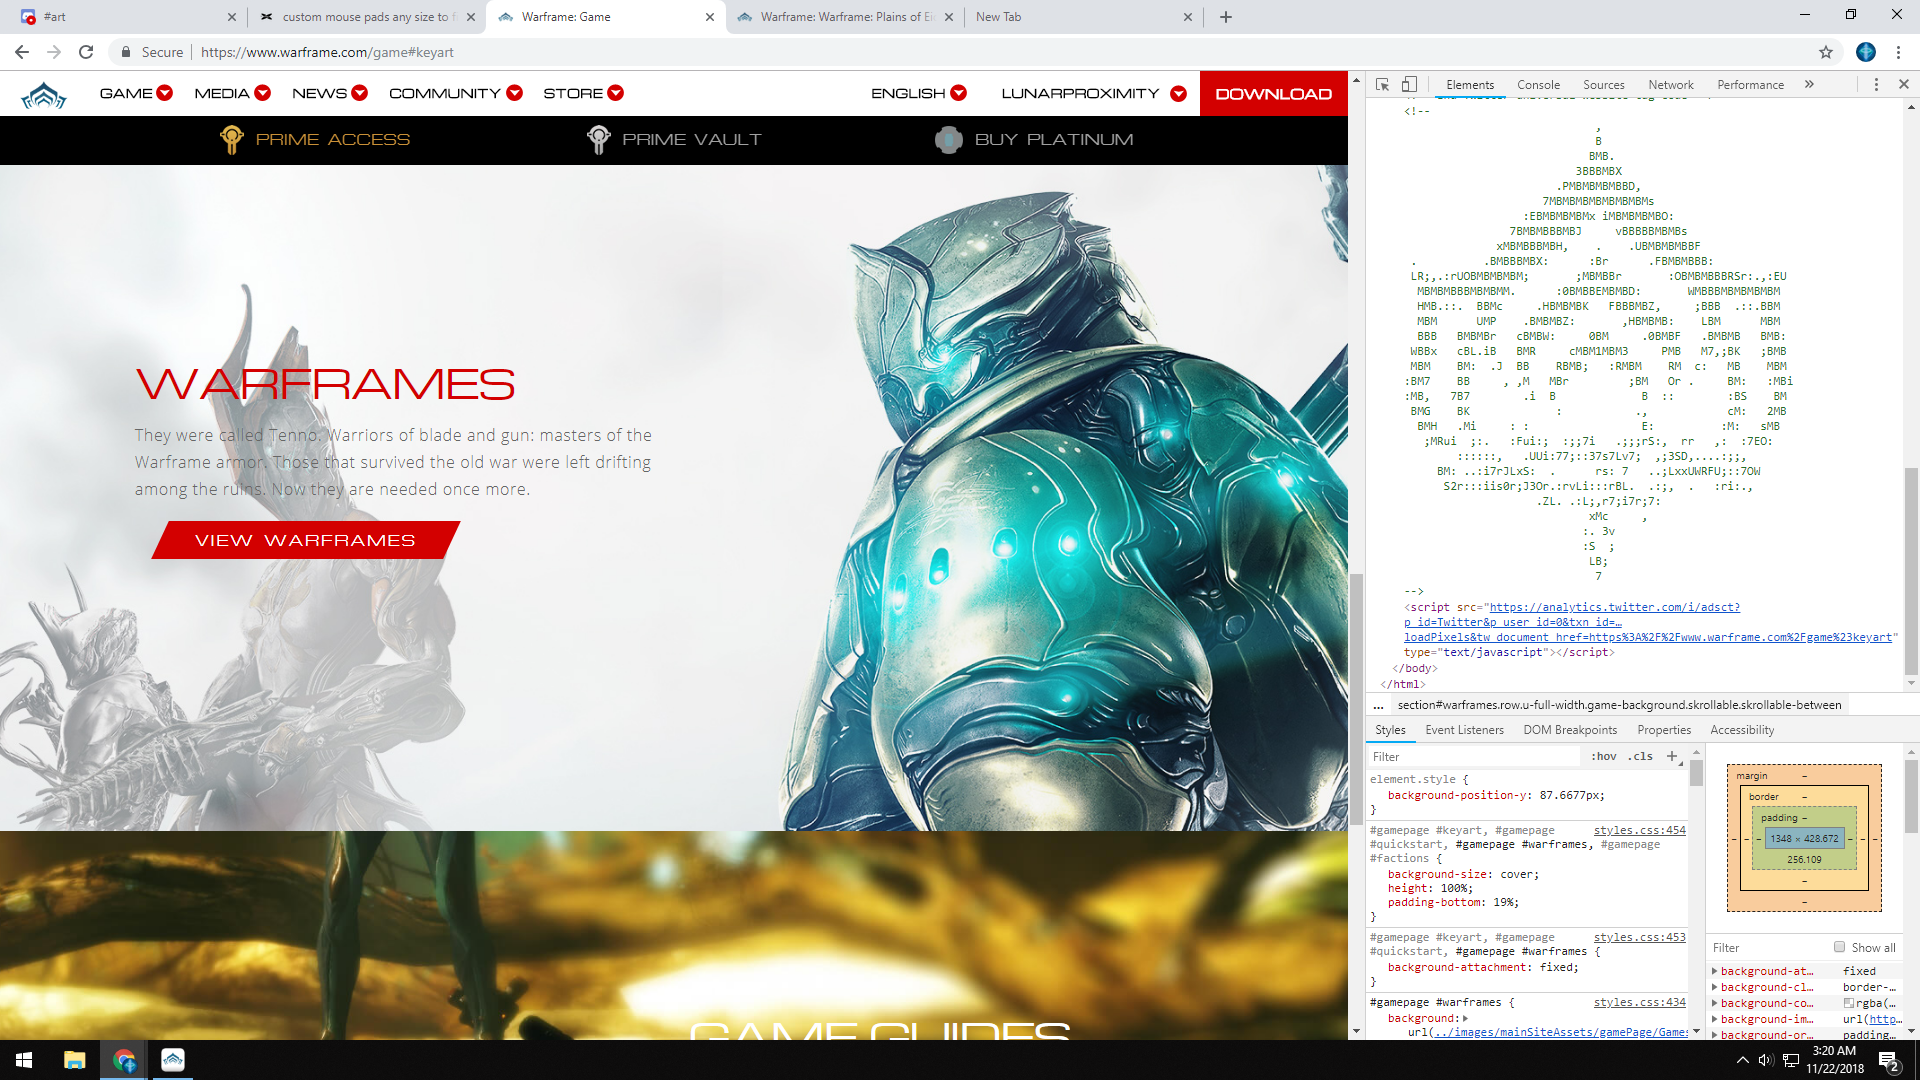The width and height of the screenshot is (1920, 1080).
Task: Switch to the Sources tab
Action: click(1603, 85)
